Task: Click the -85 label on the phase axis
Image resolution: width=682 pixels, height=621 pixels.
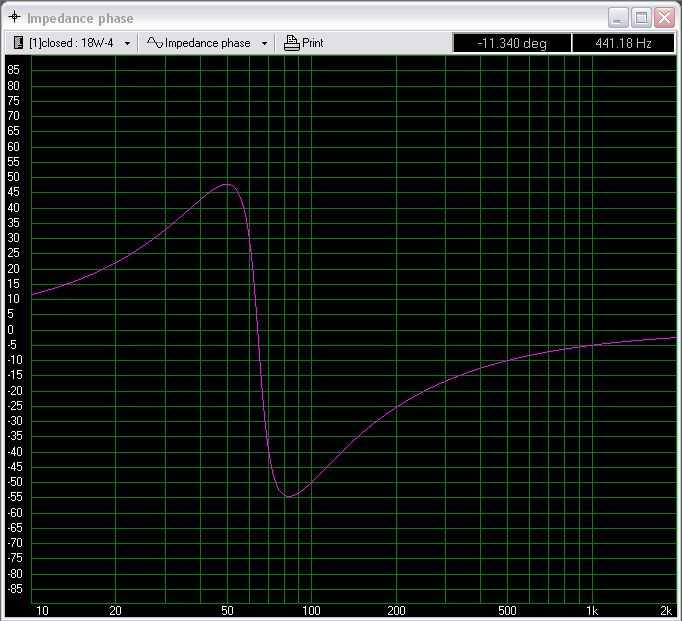Action: (x=15, y=589)
